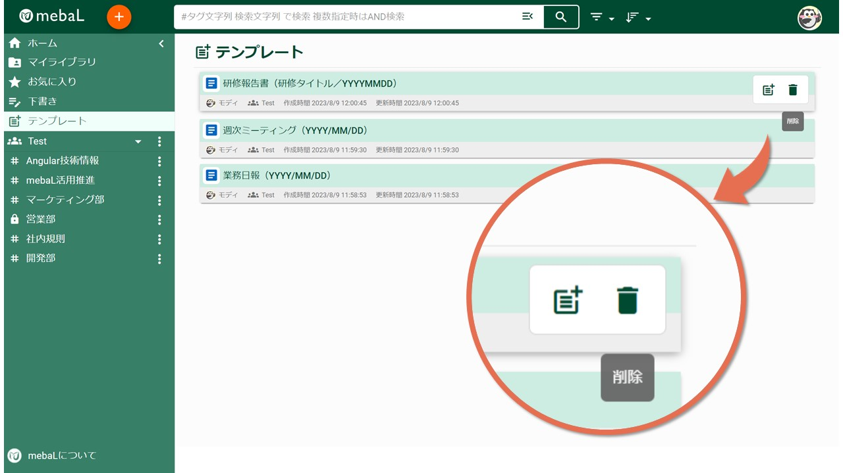The height and width of the screenshot is (473, 843).
Task: Open kebab menu next to Angular技術情報
Action: pos(159,161)
